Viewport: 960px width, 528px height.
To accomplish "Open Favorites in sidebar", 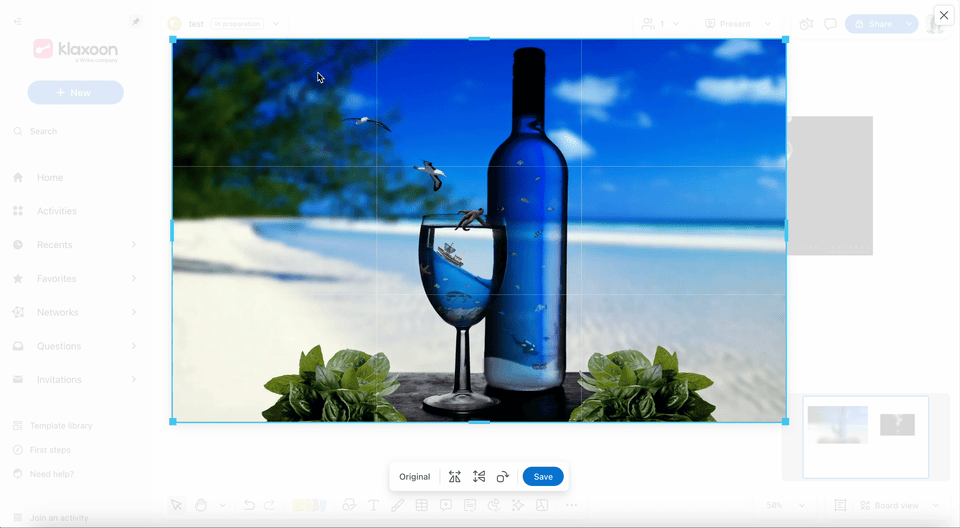I will click(x=56, y=278).
